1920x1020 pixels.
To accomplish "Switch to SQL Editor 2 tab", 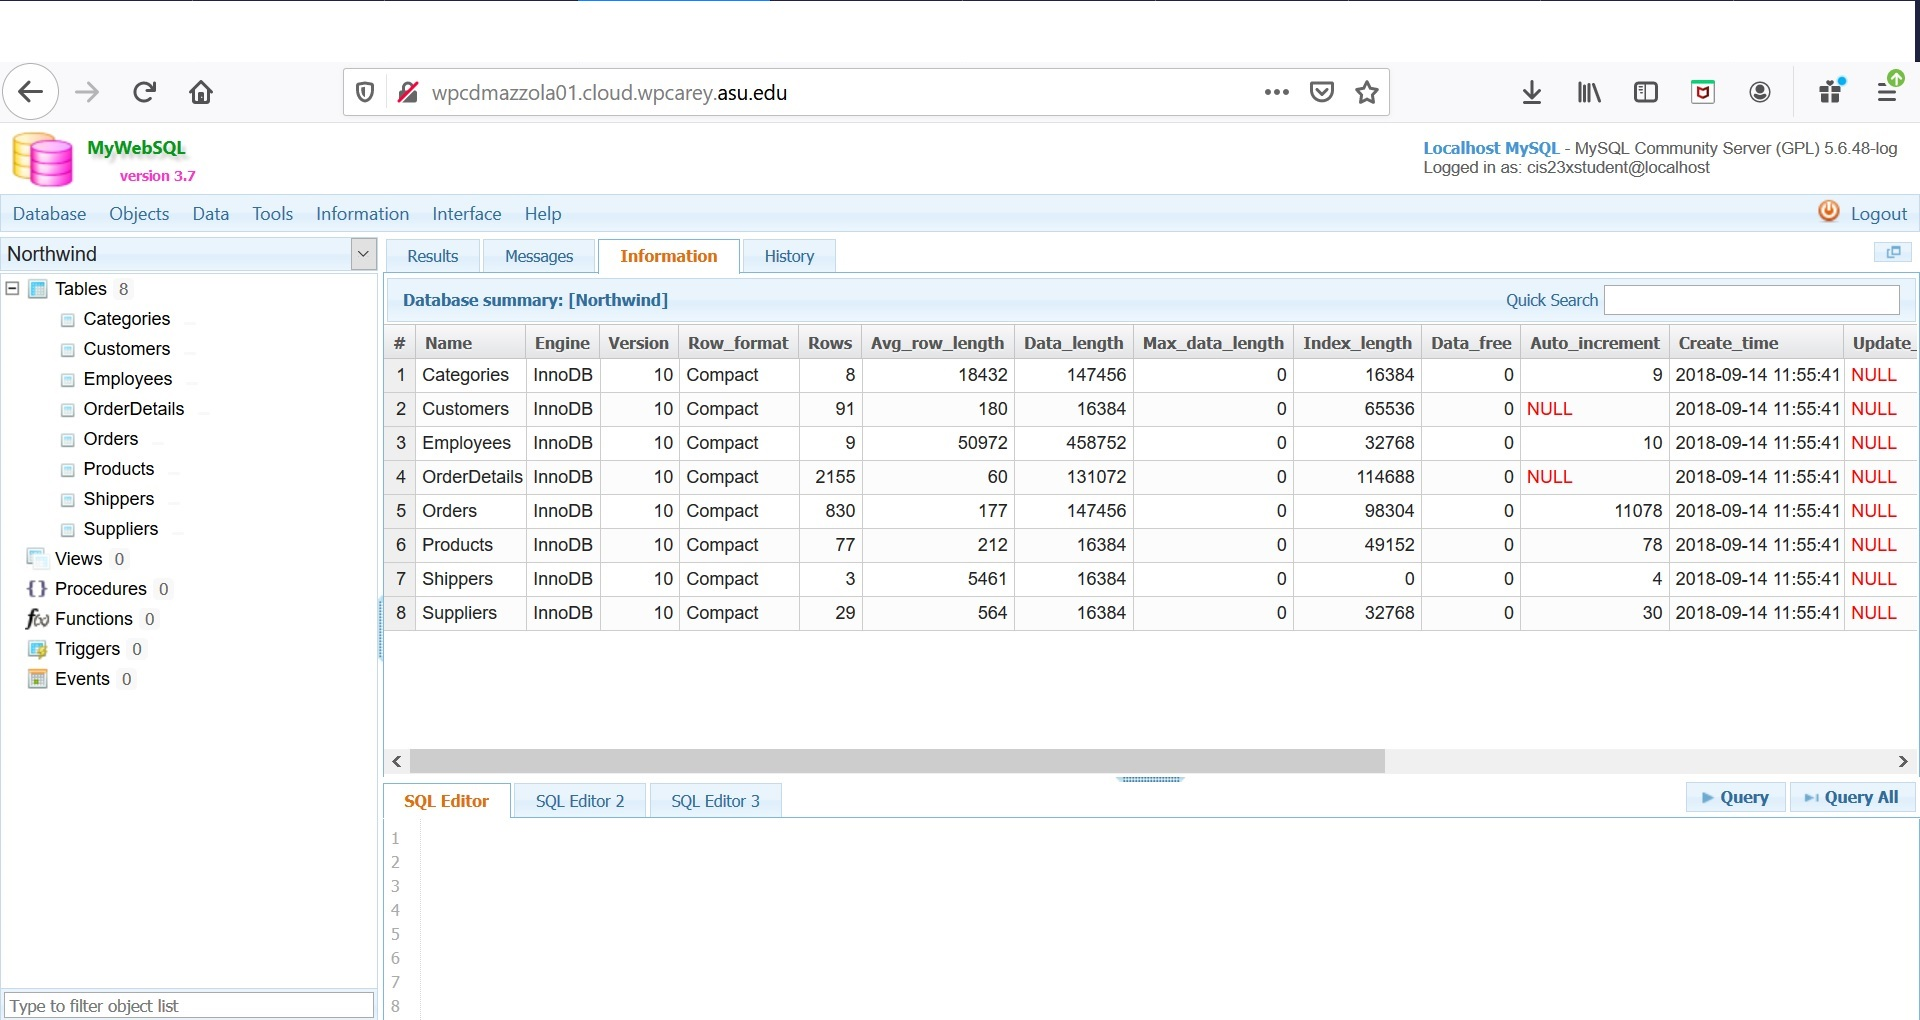I will tap(580, 801).
